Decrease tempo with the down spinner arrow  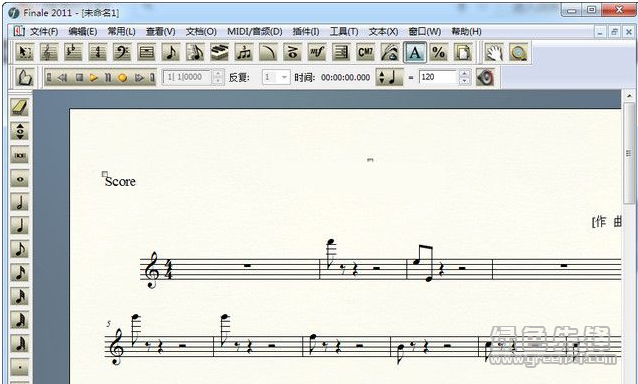click(465, 81)
